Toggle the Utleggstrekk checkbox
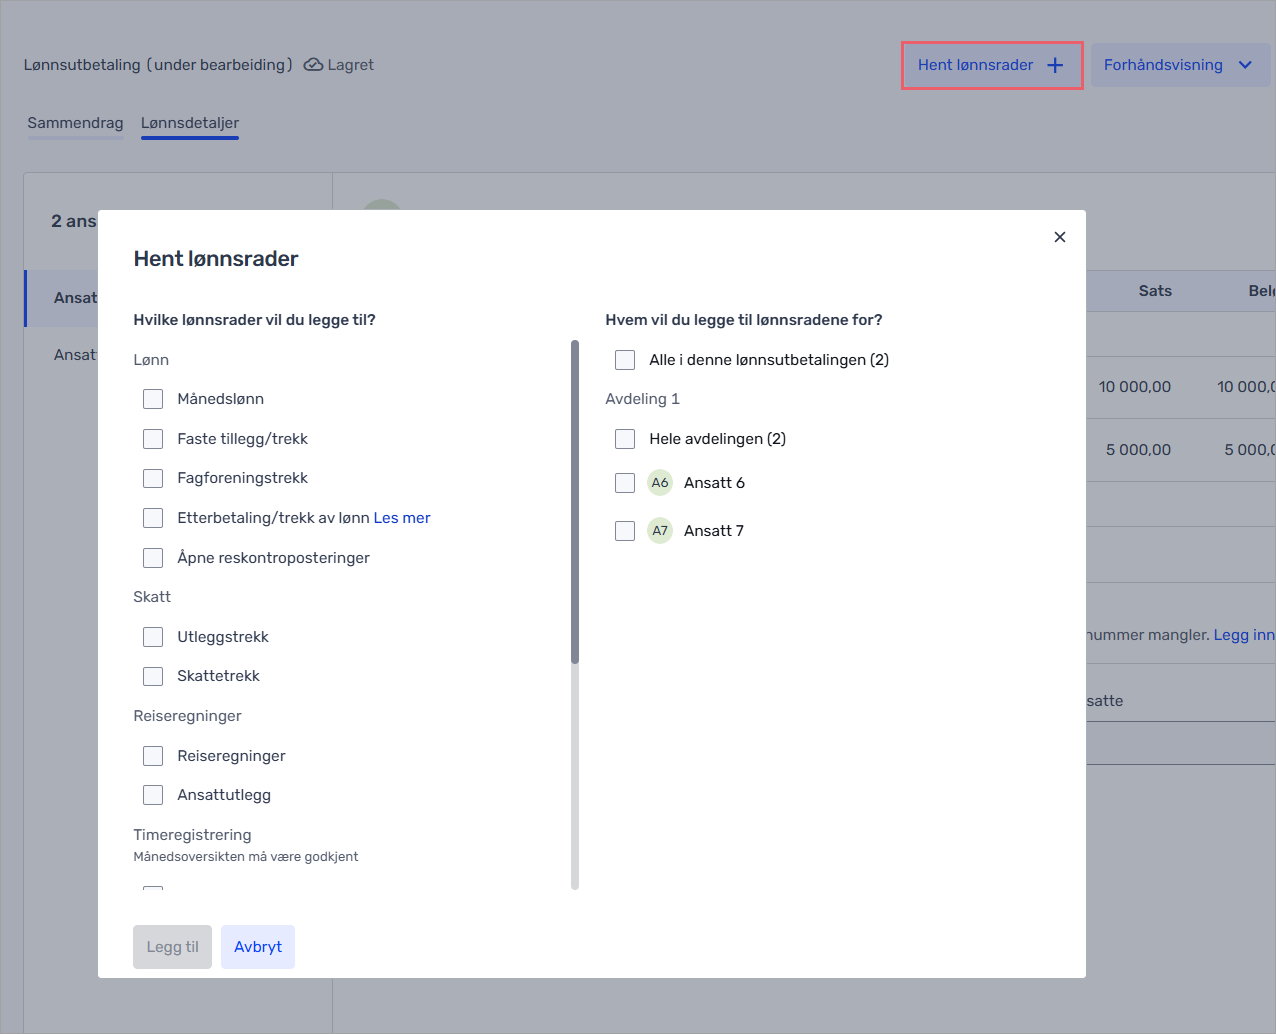Viewport: 1276px width, 1034px height. (153, 637)
